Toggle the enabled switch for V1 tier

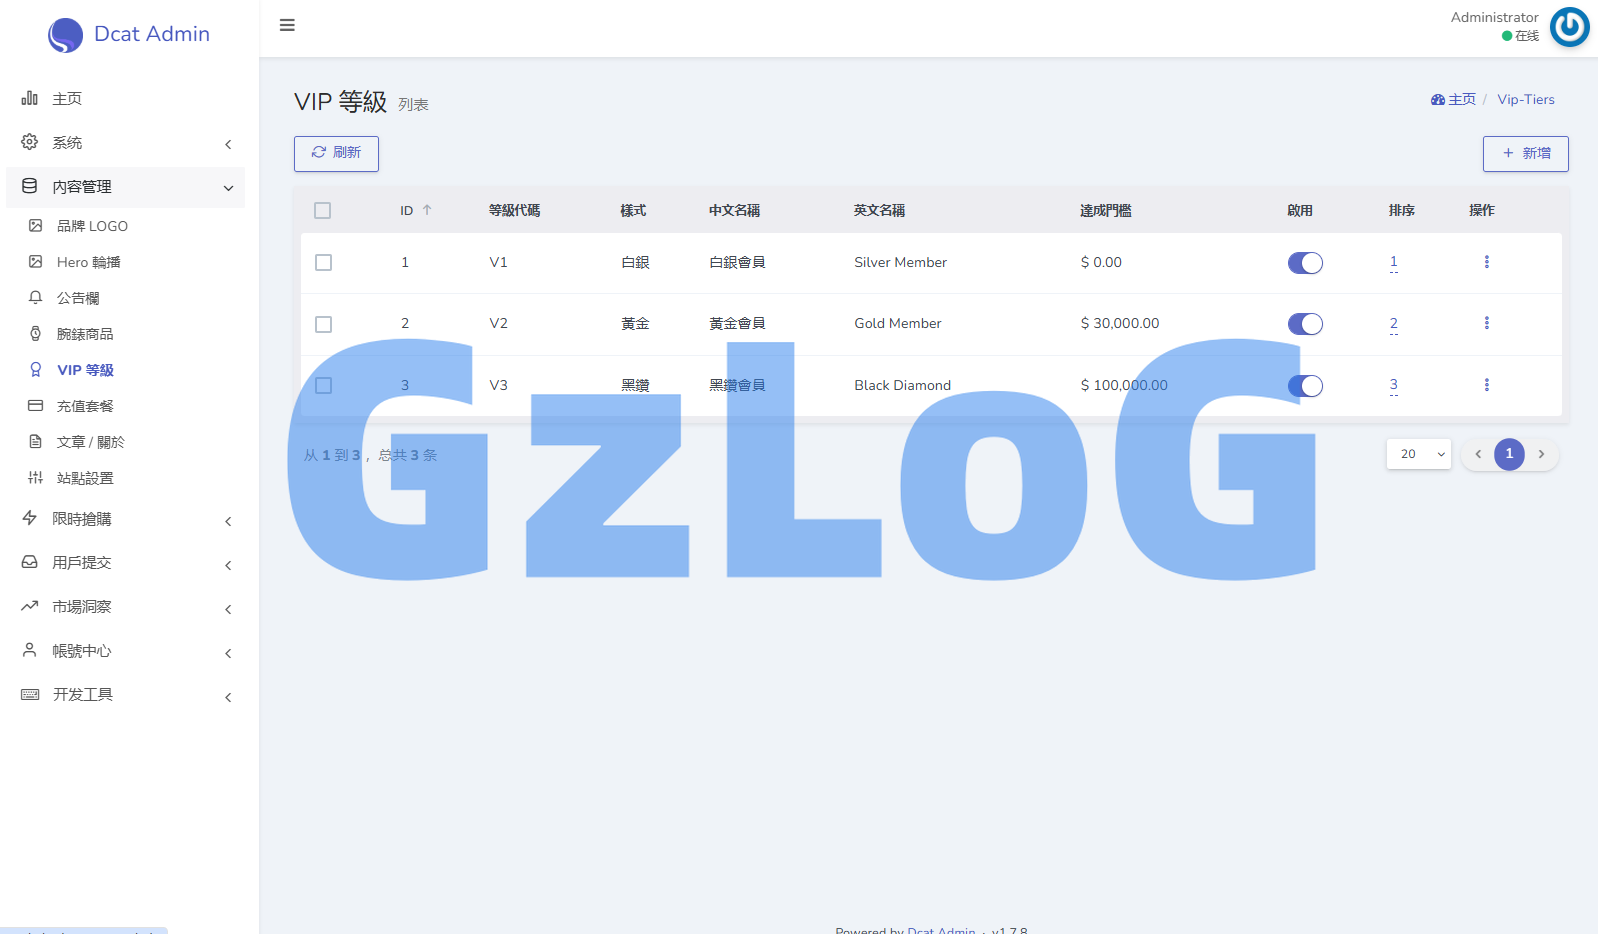pos(1305,263)
